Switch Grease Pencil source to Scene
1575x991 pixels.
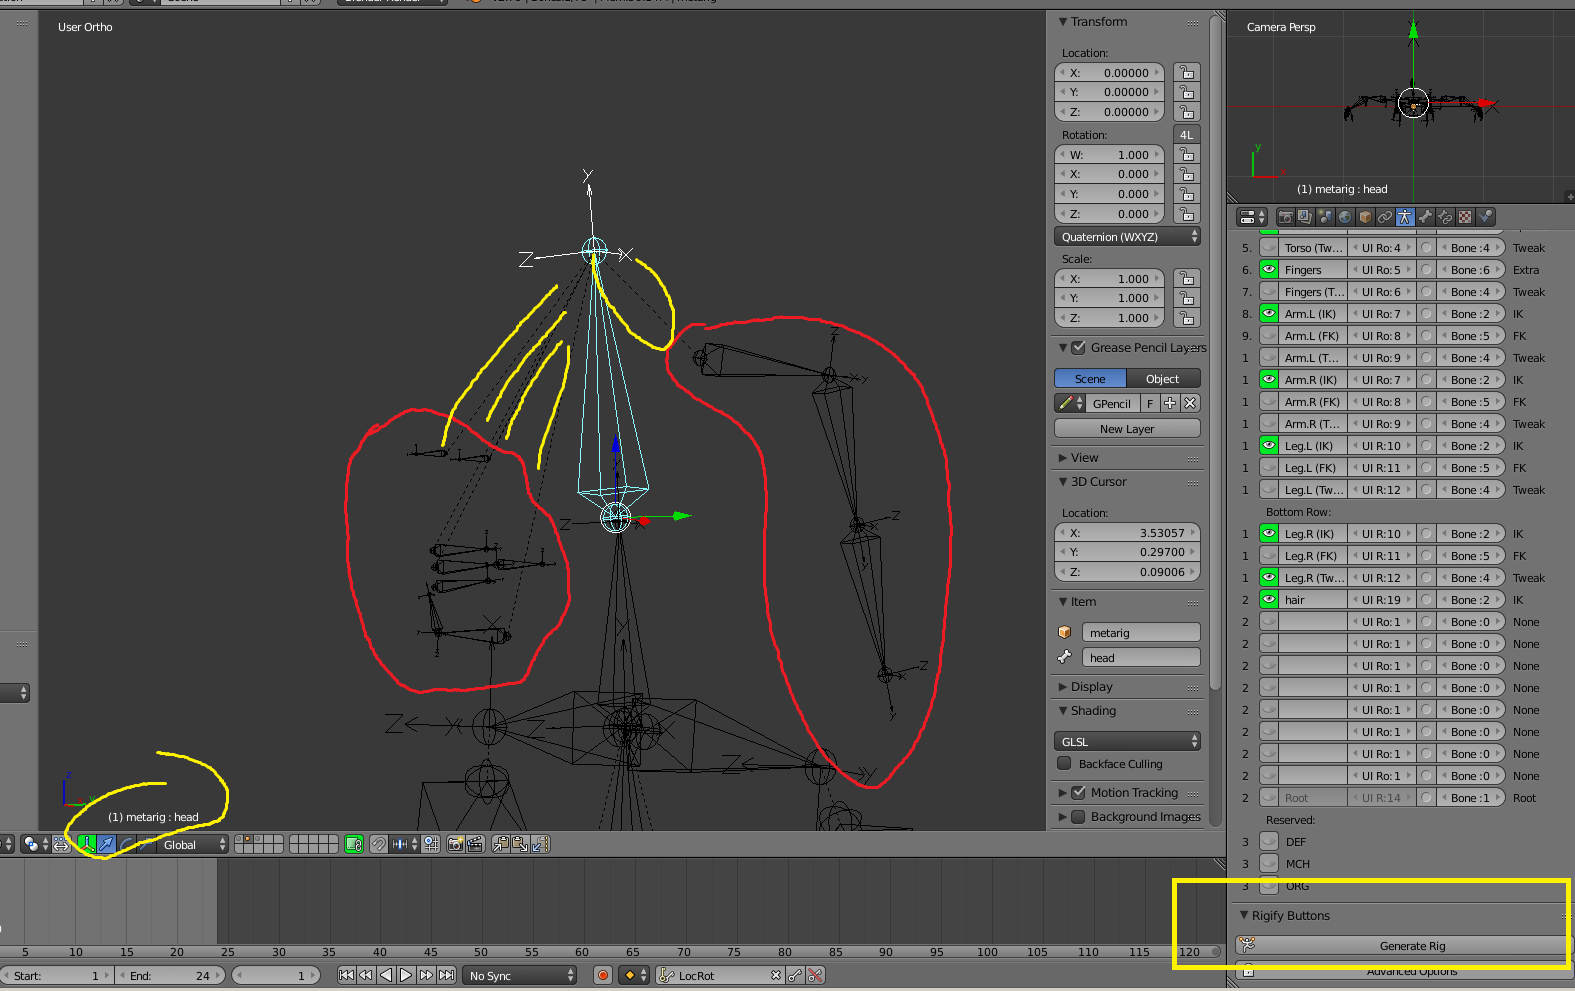pos(1090,379)
